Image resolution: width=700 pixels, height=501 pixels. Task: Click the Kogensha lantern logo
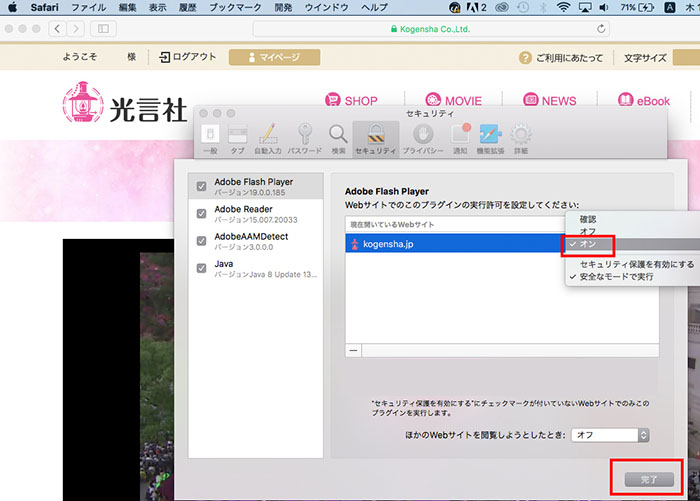point(83,102)
